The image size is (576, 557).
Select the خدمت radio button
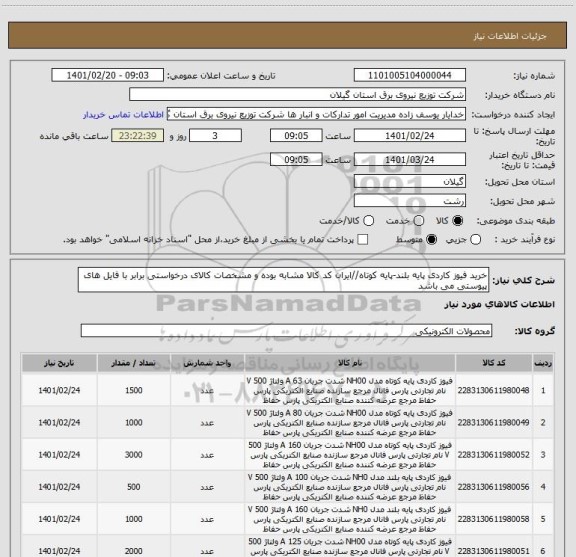point(419,220)
